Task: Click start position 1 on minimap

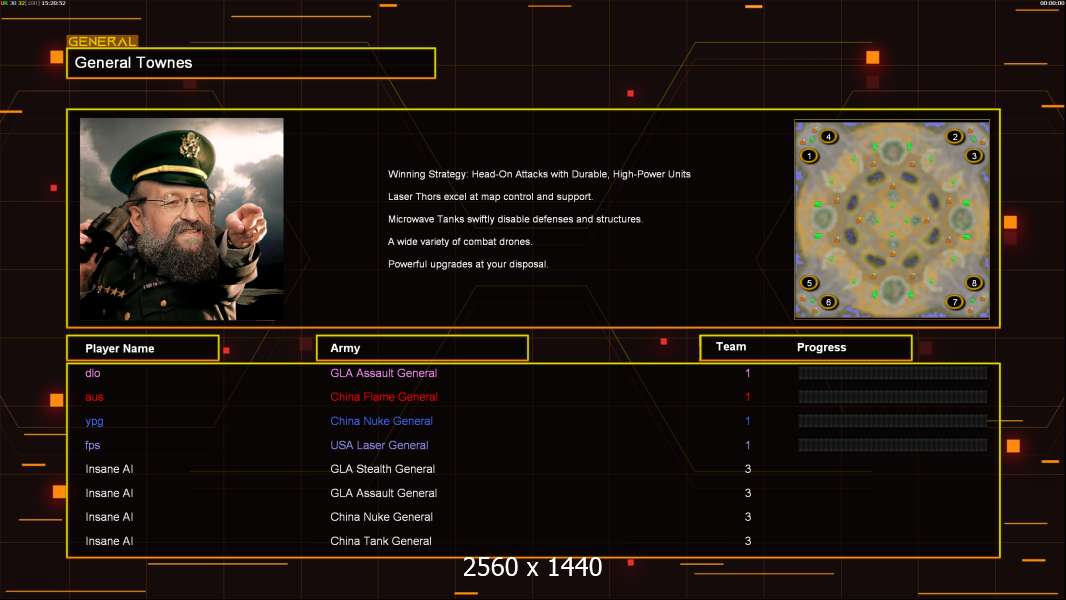Action: point(809,156)
